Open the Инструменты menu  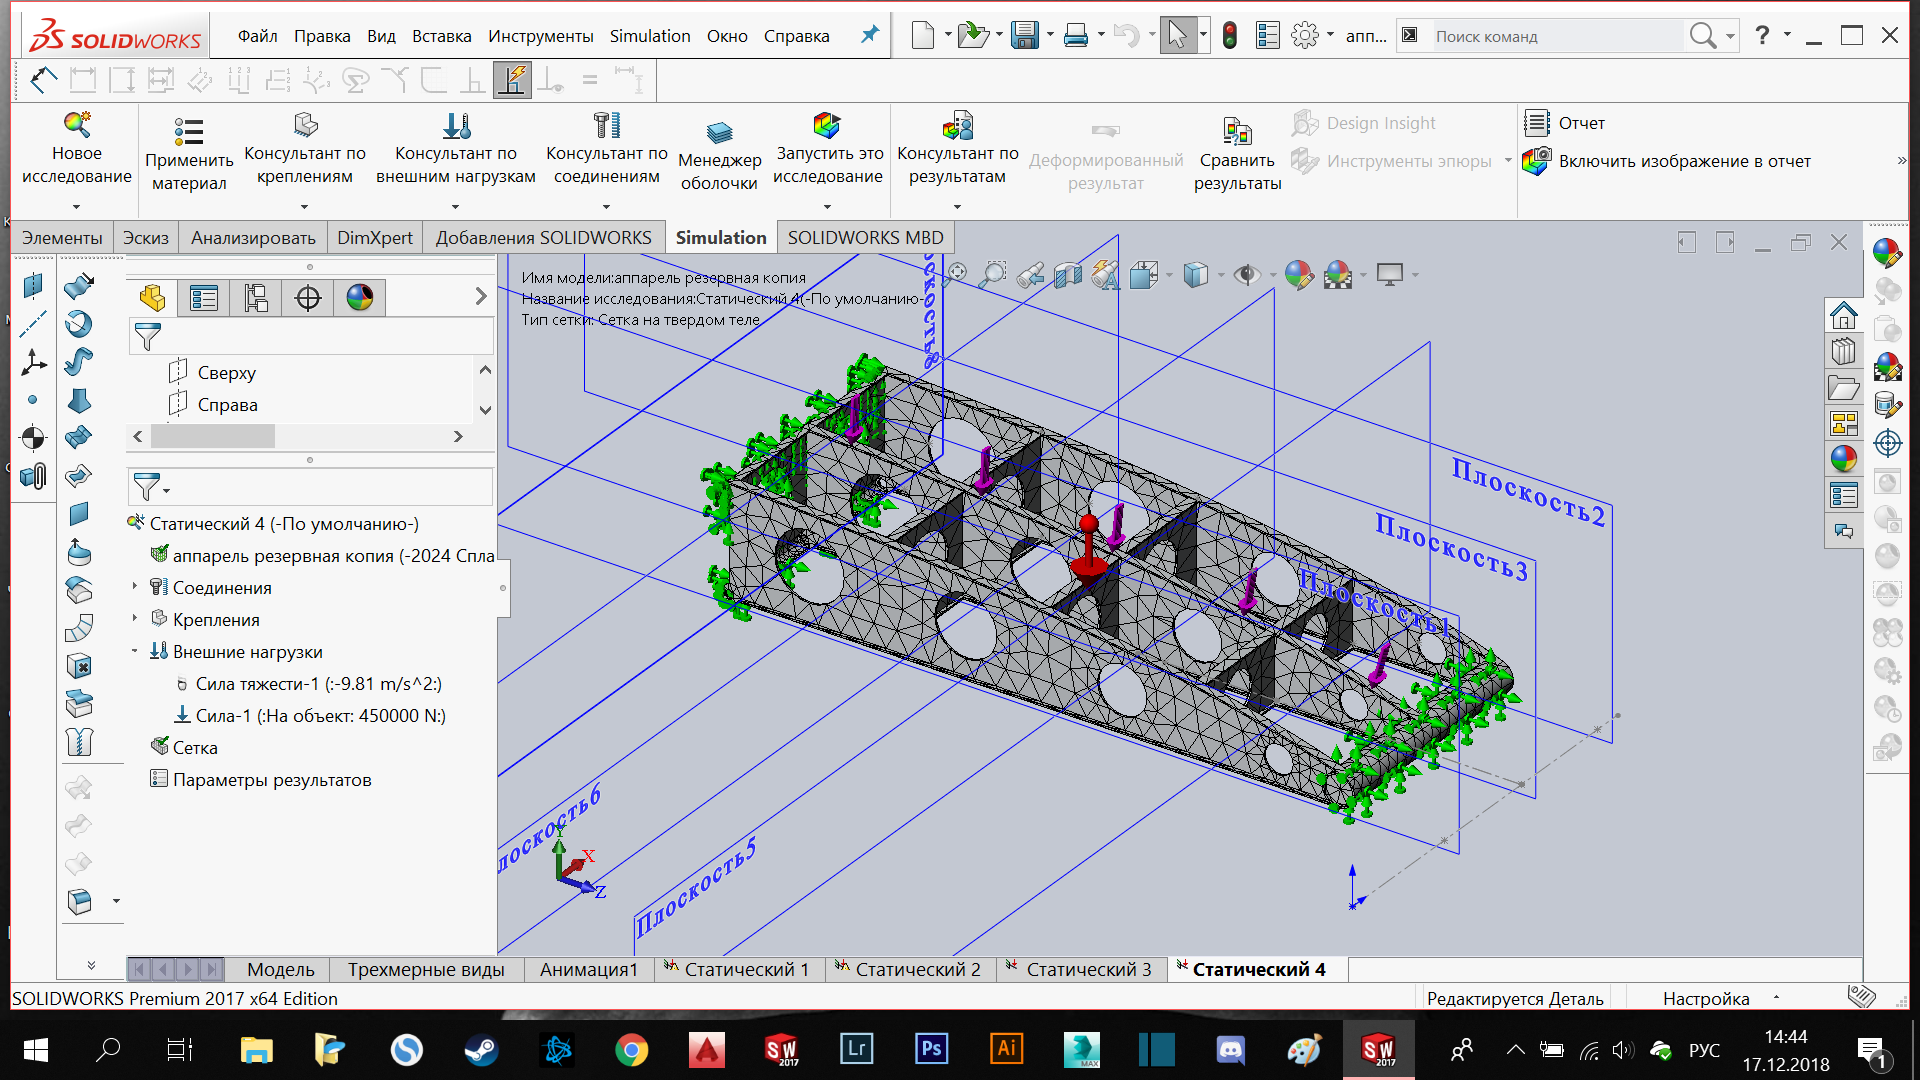[x=540, y=36]
